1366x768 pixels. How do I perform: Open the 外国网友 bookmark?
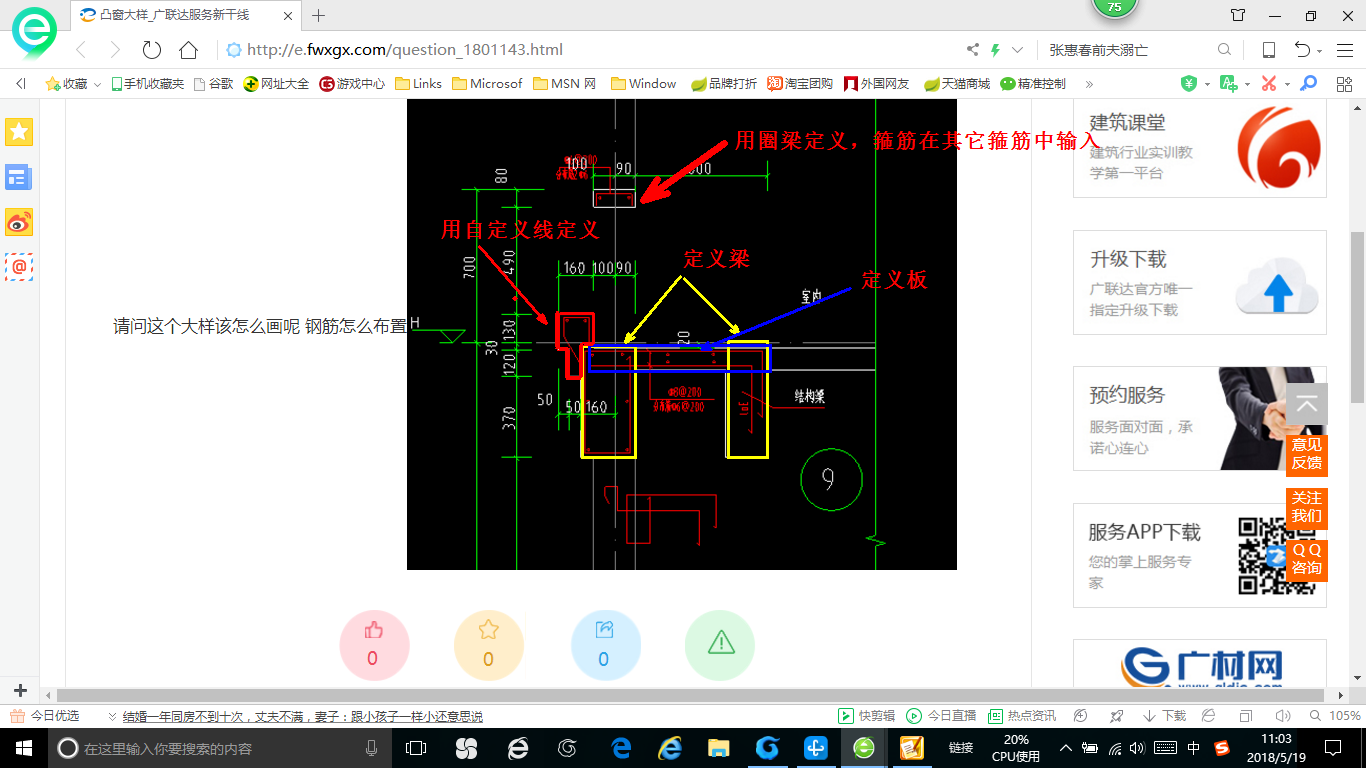[877, 84]
